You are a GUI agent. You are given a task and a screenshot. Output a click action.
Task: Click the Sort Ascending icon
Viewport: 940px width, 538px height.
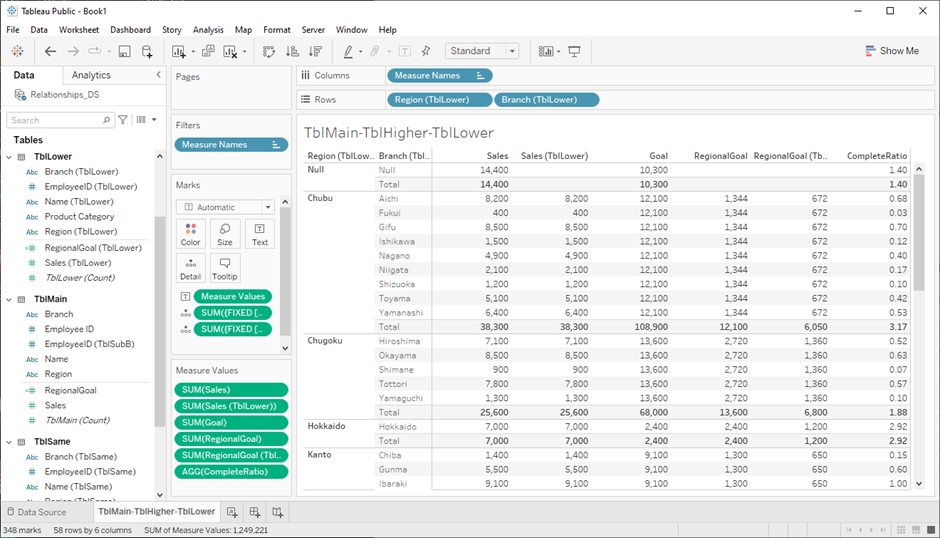click(x=293, y=52)
